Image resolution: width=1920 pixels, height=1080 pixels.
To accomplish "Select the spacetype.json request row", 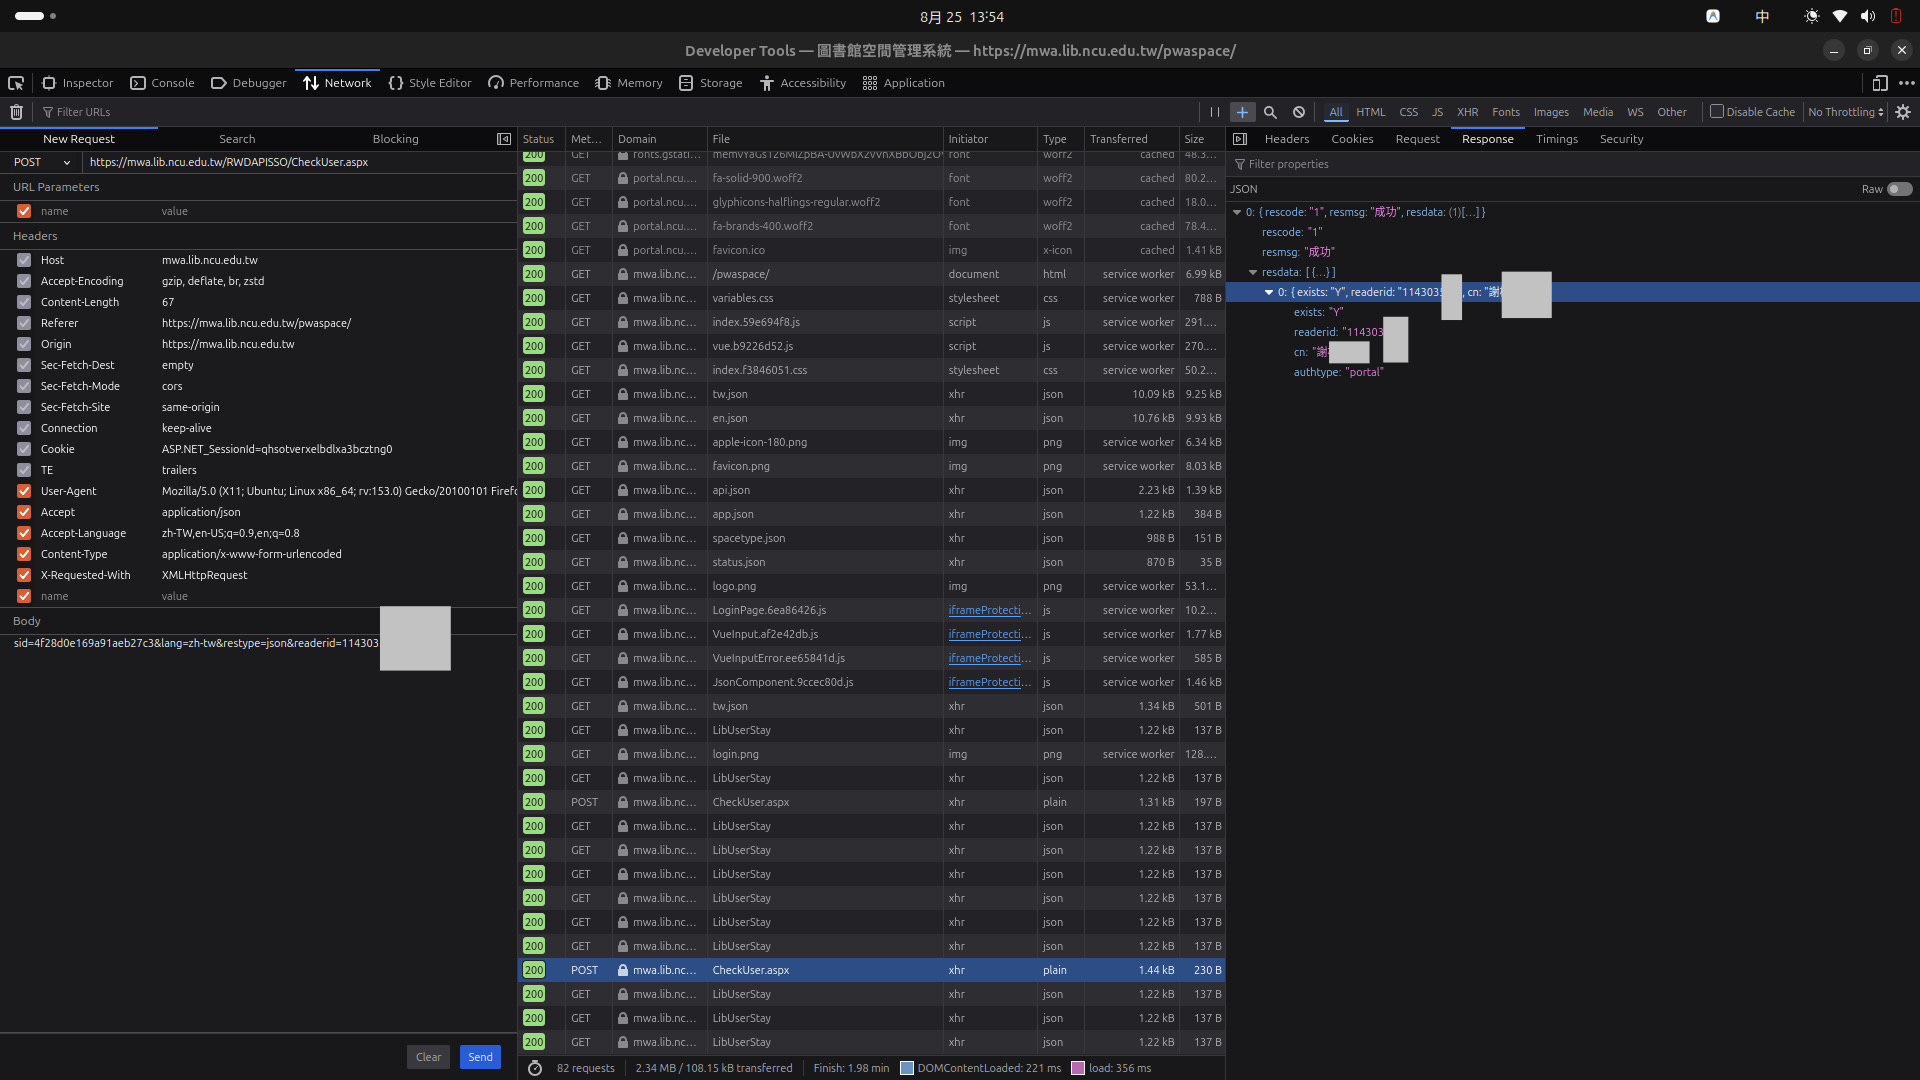I will click(871, 538).
